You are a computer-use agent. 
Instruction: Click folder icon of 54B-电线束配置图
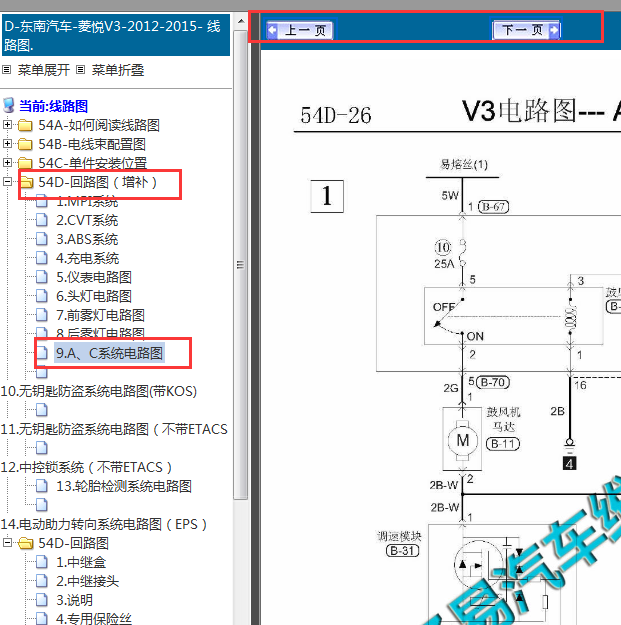click(26, 144)
